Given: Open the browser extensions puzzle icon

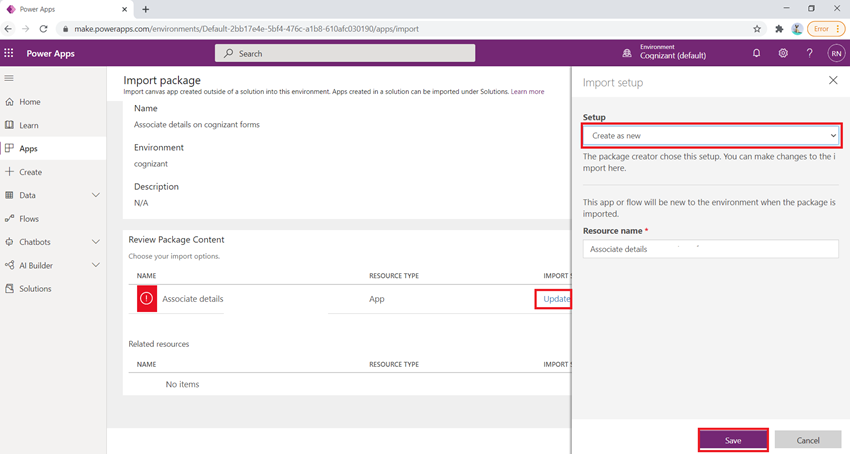Looking at the screenshot, I should pyautogui.click(x=779, y=29).
